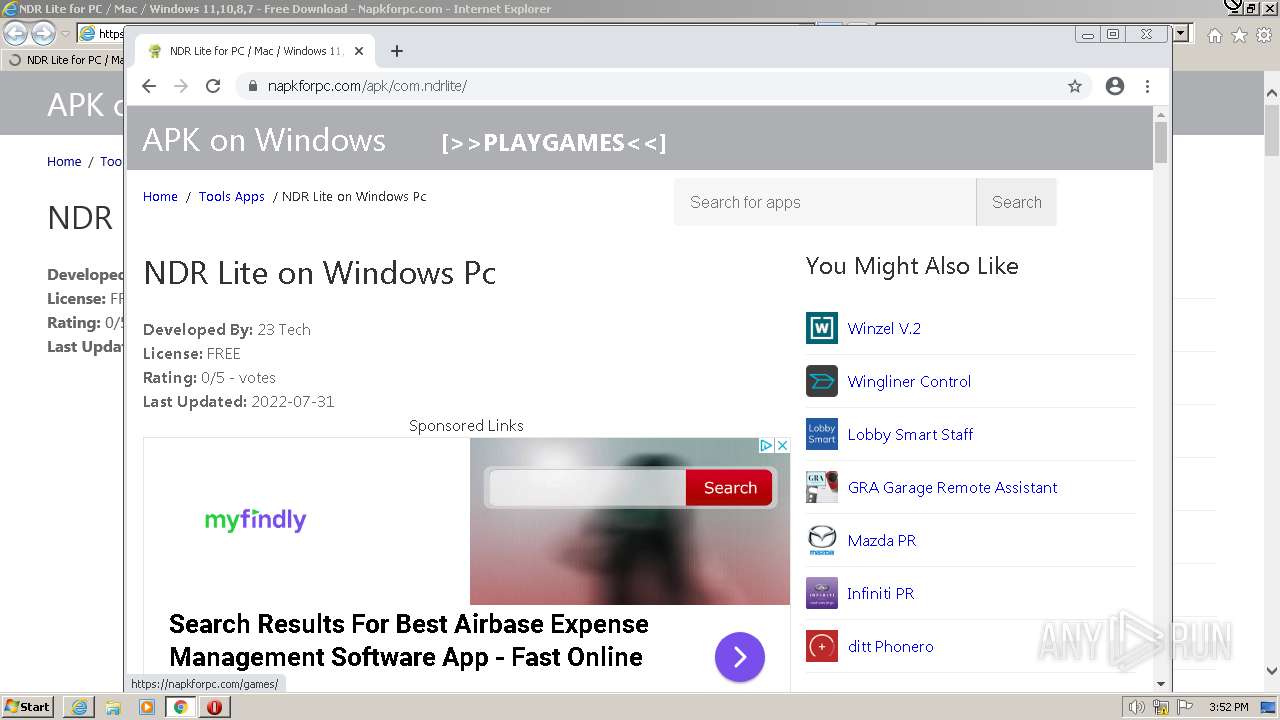
Task: Bookmark this page with star icon
Action: (1075, 86)
